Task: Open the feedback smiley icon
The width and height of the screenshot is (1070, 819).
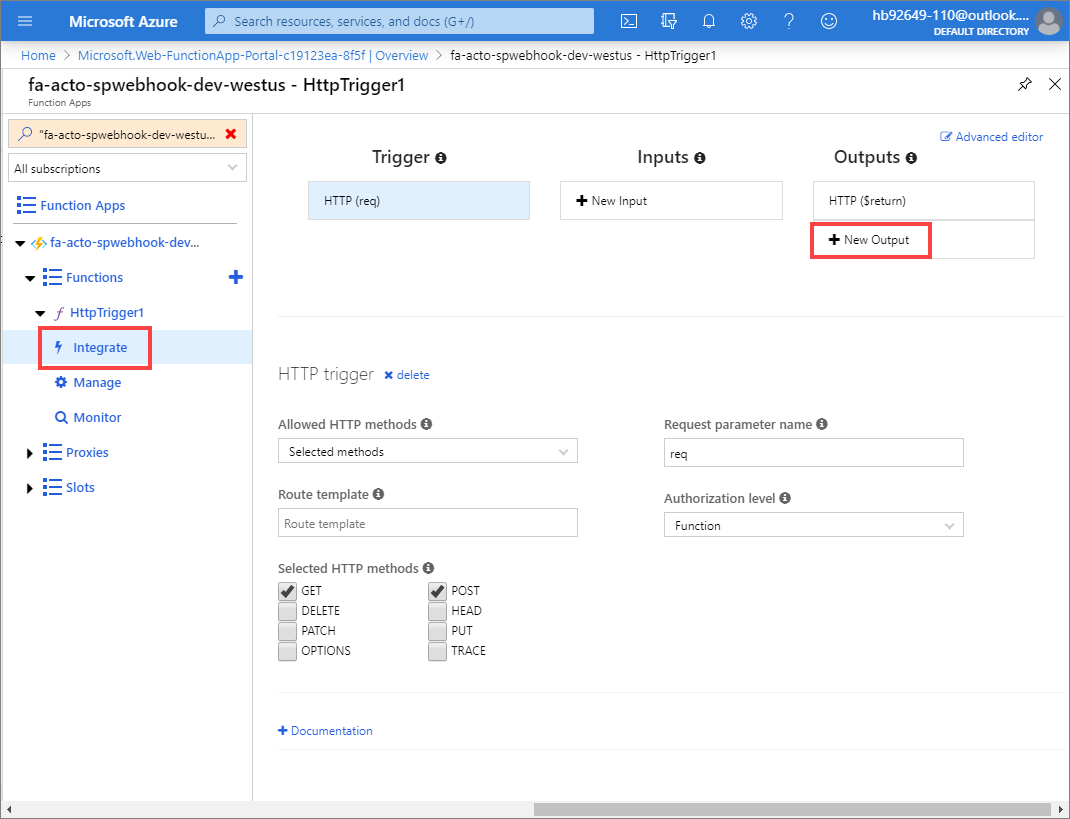Action: (x=828, y=21)
